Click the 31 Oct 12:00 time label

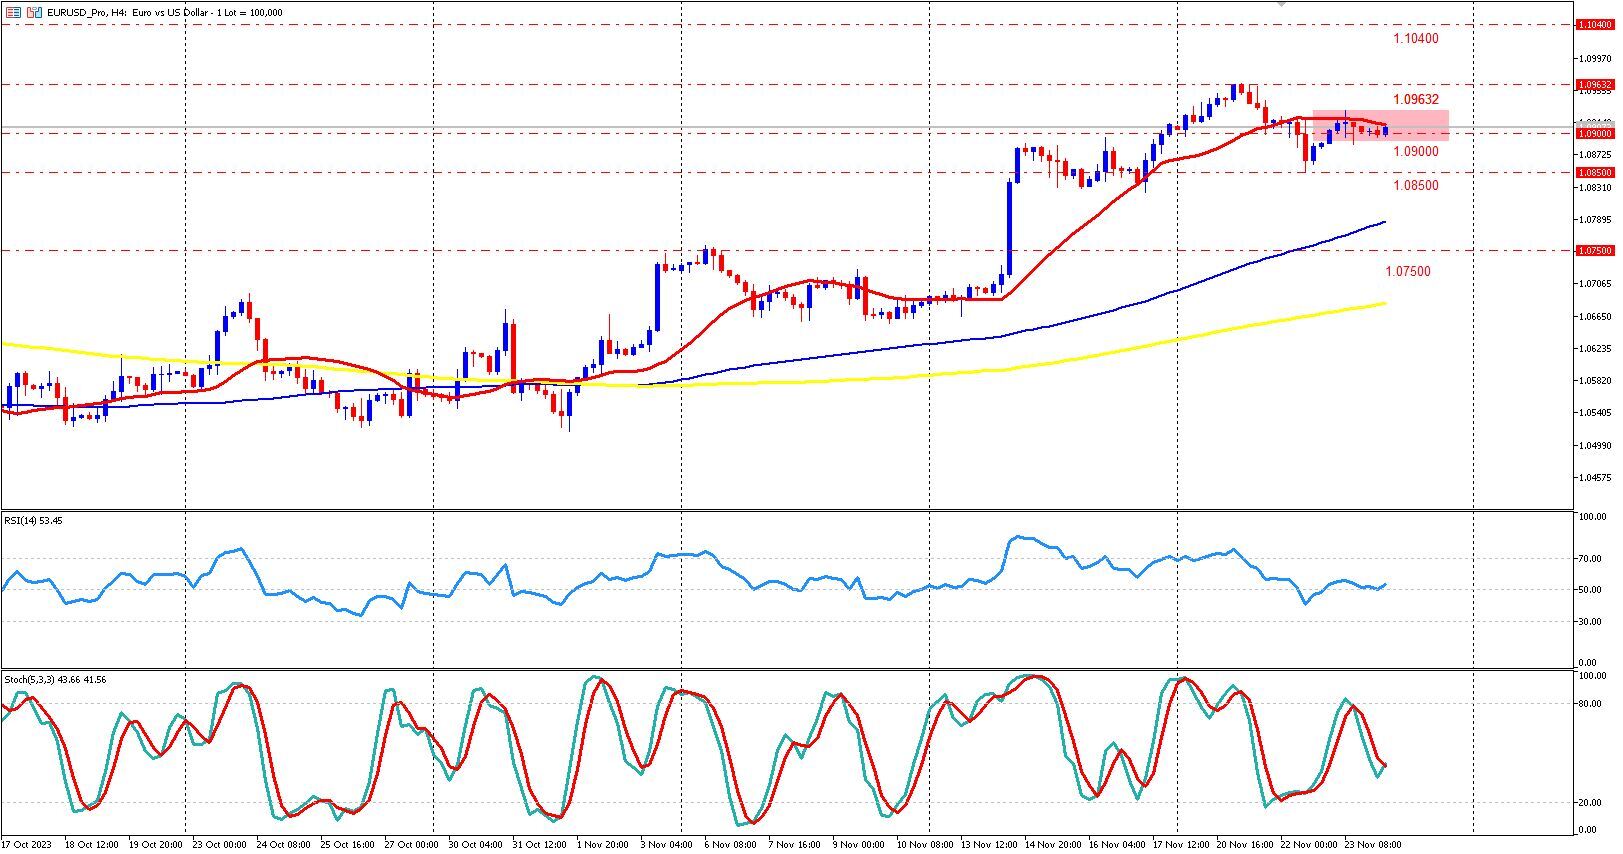(541, 845)
